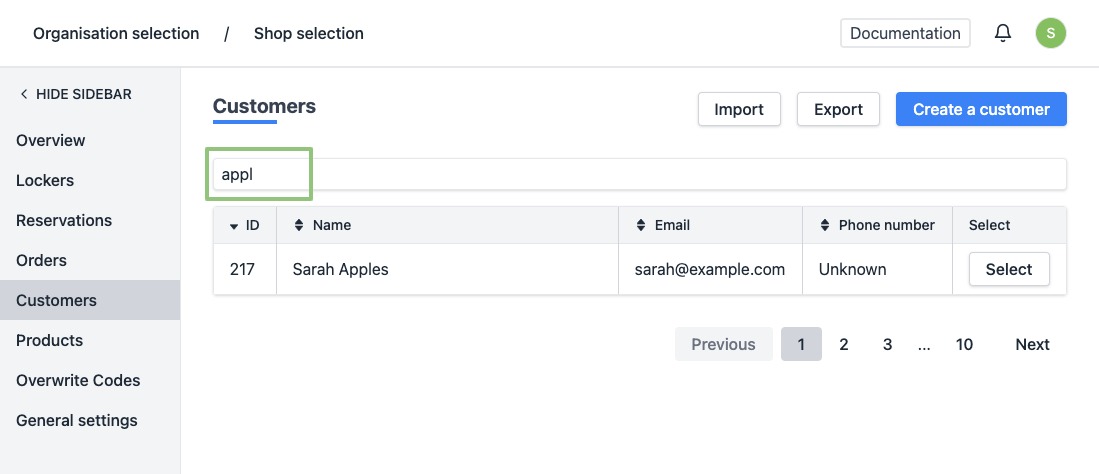Click the Import button
1099x474 pixels.
pos(739,109)
